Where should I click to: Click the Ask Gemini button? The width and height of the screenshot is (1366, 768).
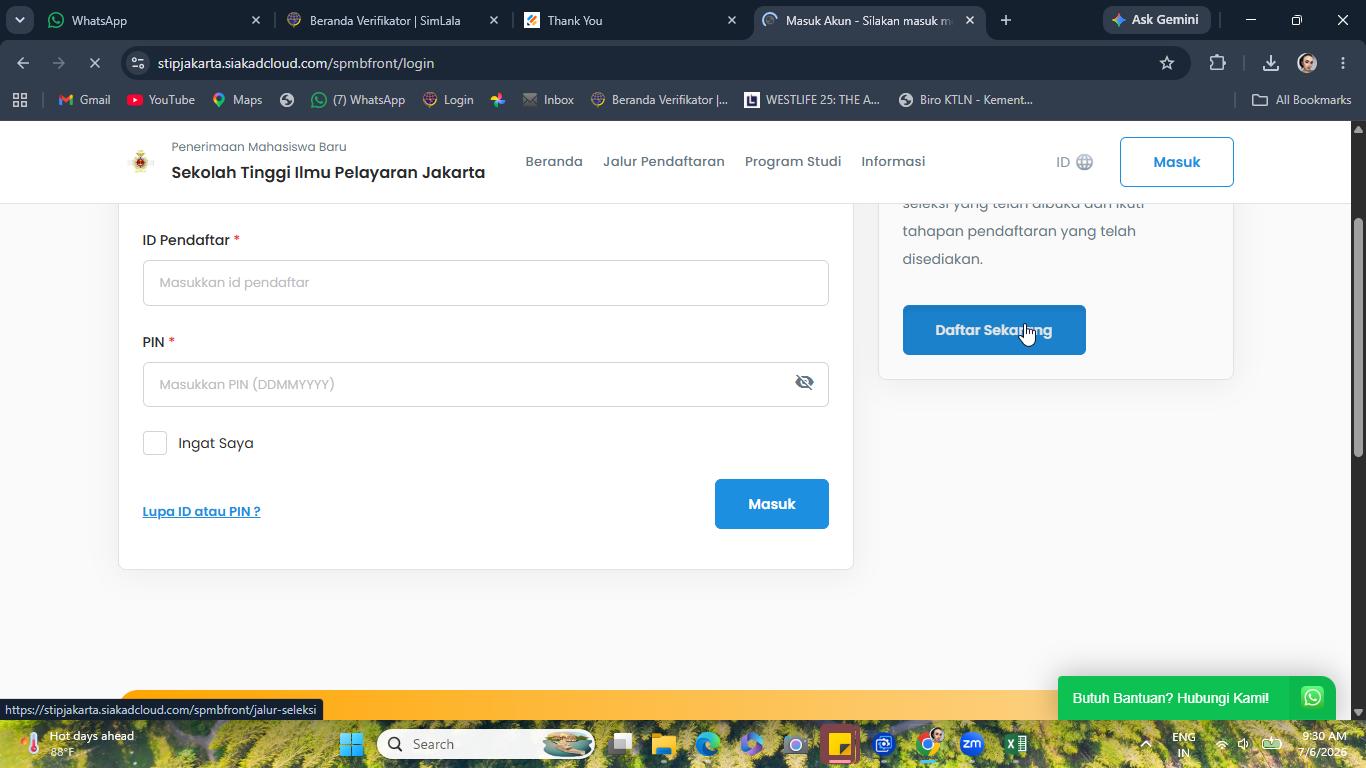(1156, 20)
